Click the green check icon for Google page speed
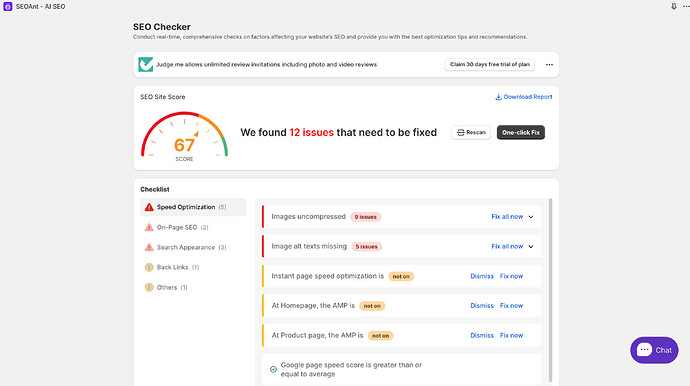Screen dimensions: 690x386 point(273,369)
